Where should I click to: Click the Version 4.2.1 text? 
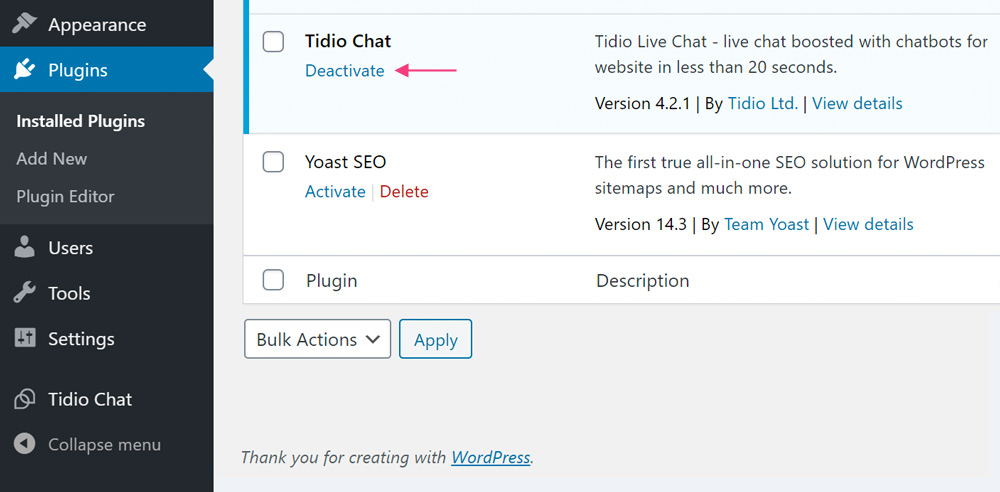pos(642,103)
